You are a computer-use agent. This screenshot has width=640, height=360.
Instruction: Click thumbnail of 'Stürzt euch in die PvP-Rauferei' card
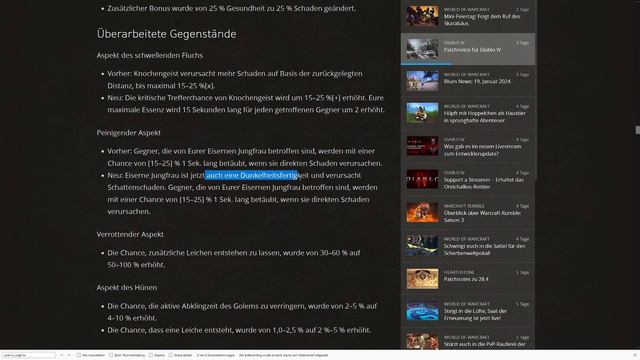(x=422, y=341)
